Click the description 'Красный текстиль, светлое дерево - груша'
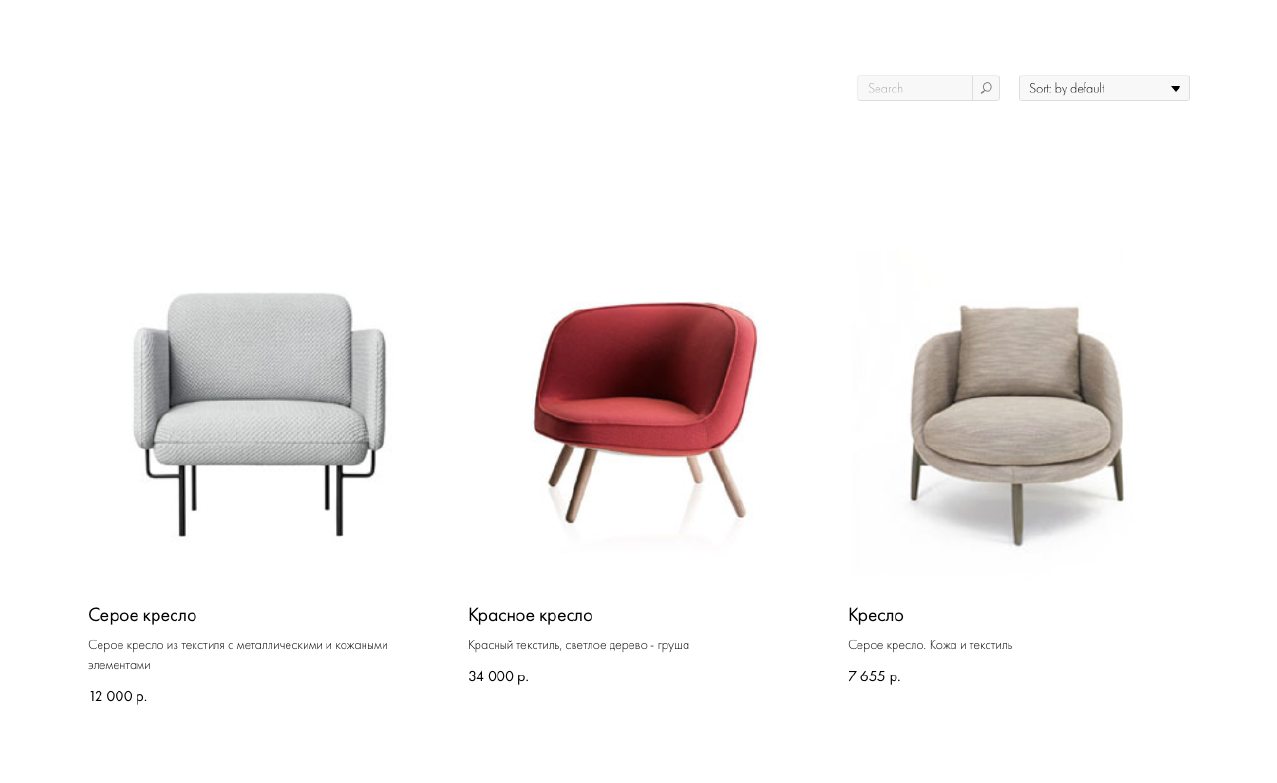This screenshot has width=1277, height=783. pos(579,645)
